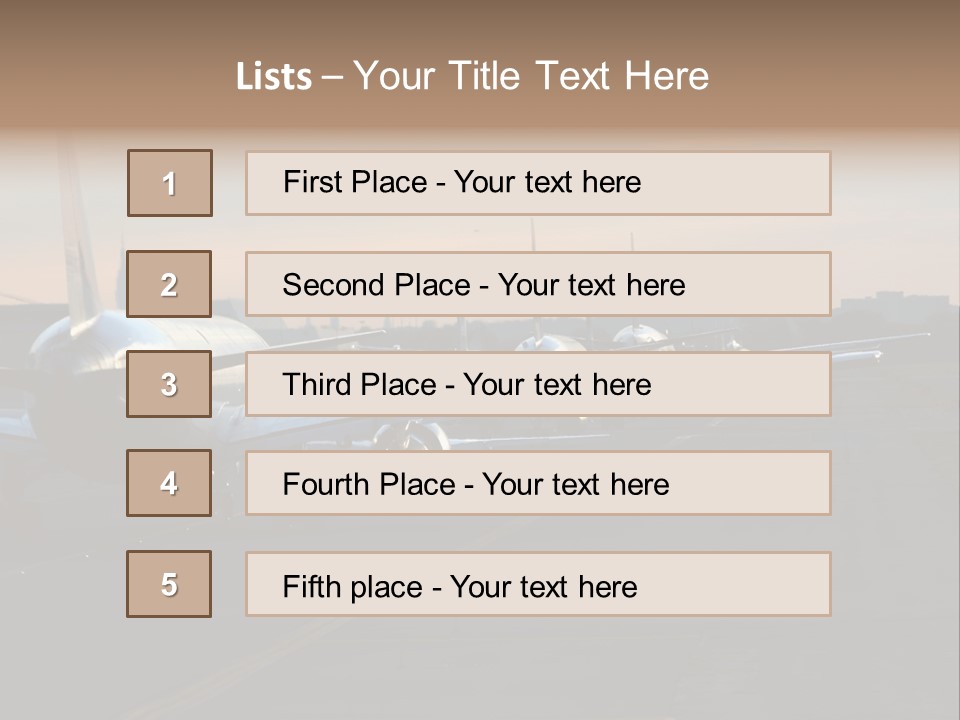Screen dimensions: 960x720
Task: Select the number 4 square
Action: 169,483
